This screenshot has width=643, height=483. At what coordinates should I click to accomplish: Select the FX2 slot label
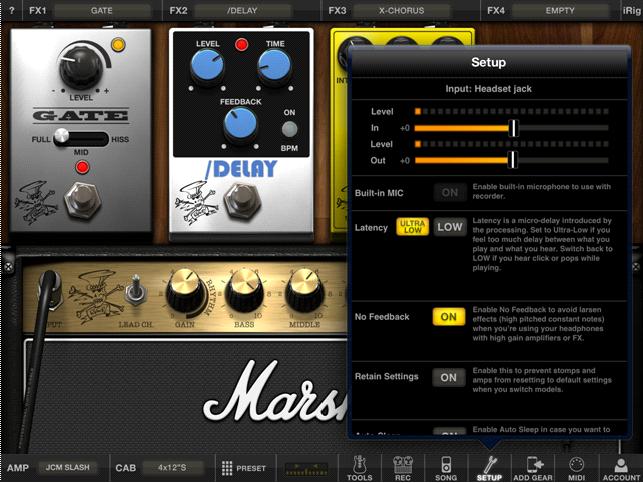178,10
